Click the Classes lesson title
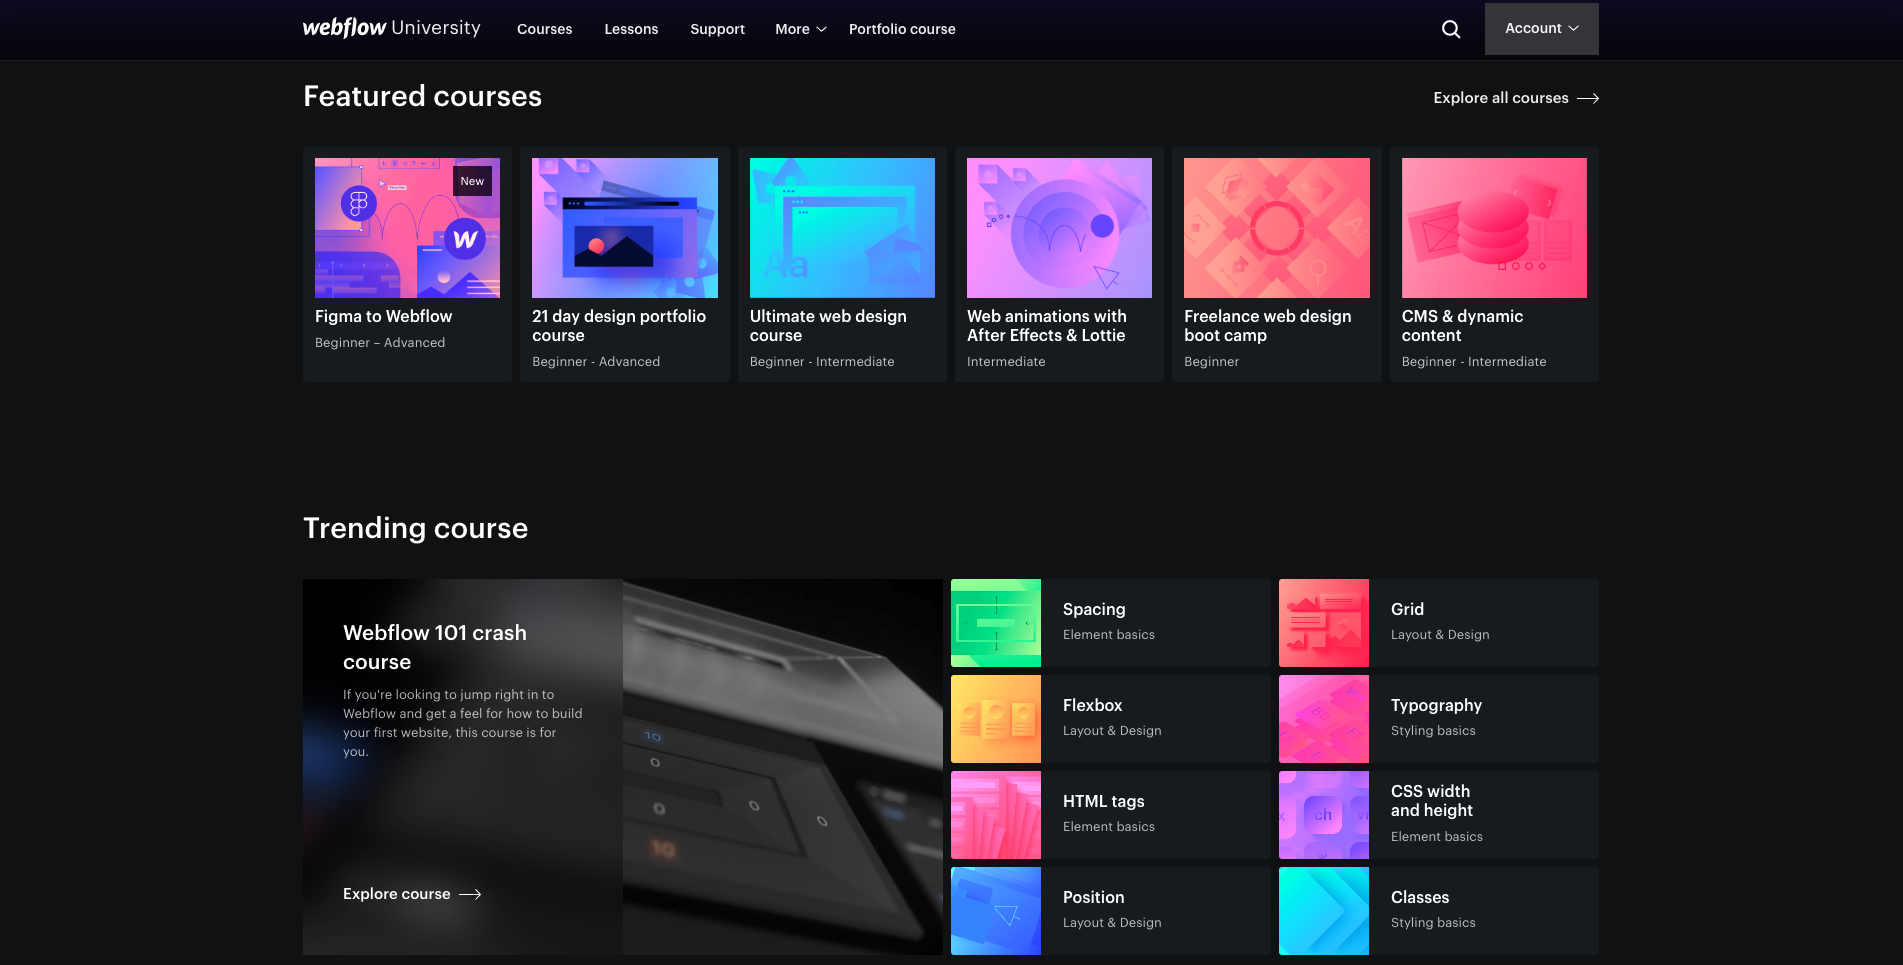The width and height of the screenshot is (1903, 965). 1420,897
